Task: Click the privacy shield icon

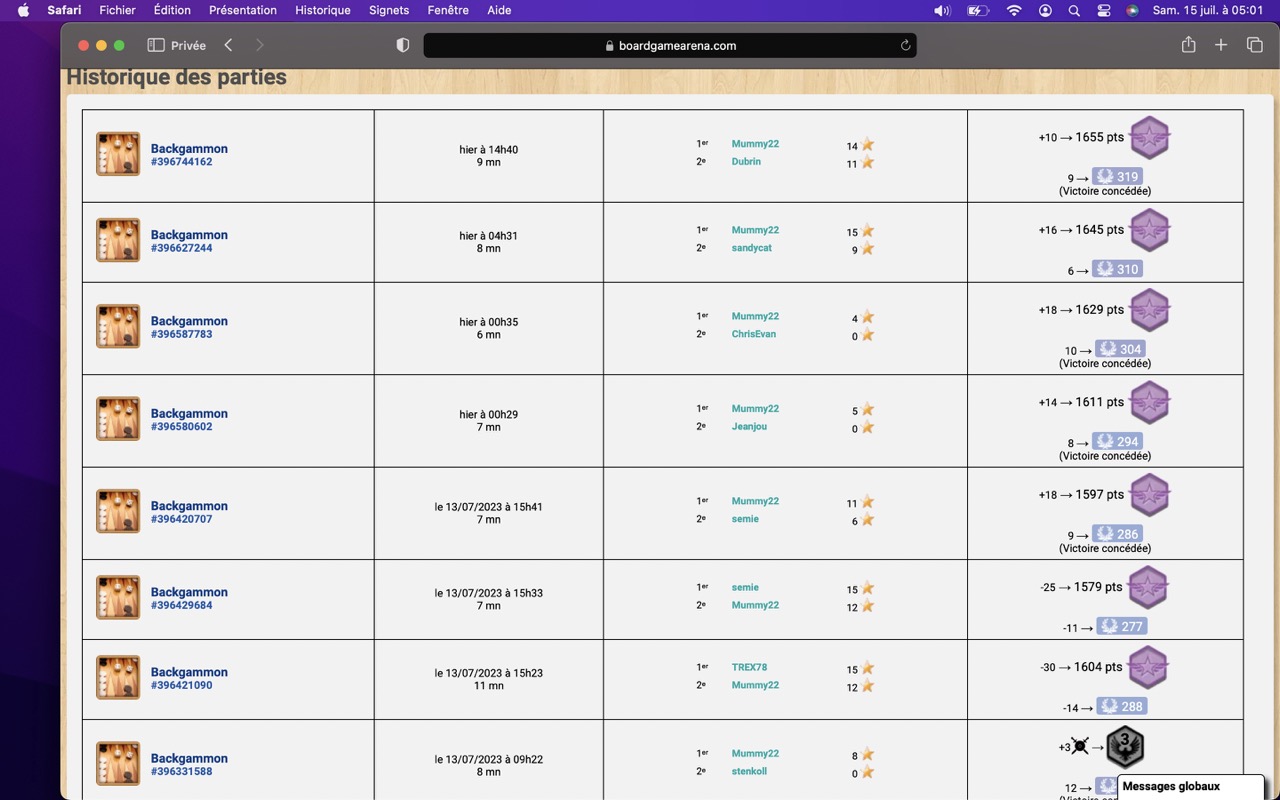Action: (403, 45)
